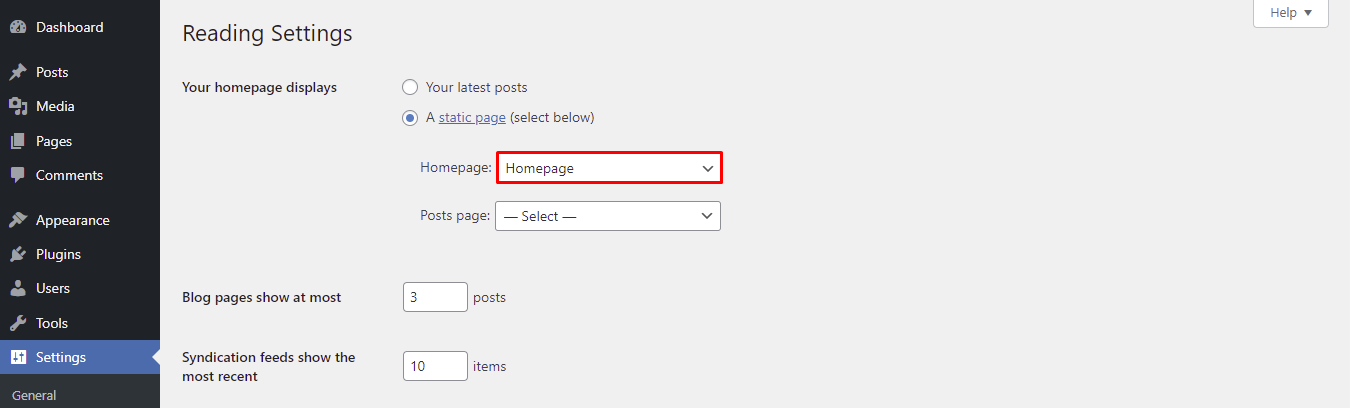Image resolution: width=1350 pixels, height=408 pixels.
Task: Click the Media library icon
Action: [x=18, y=107]
